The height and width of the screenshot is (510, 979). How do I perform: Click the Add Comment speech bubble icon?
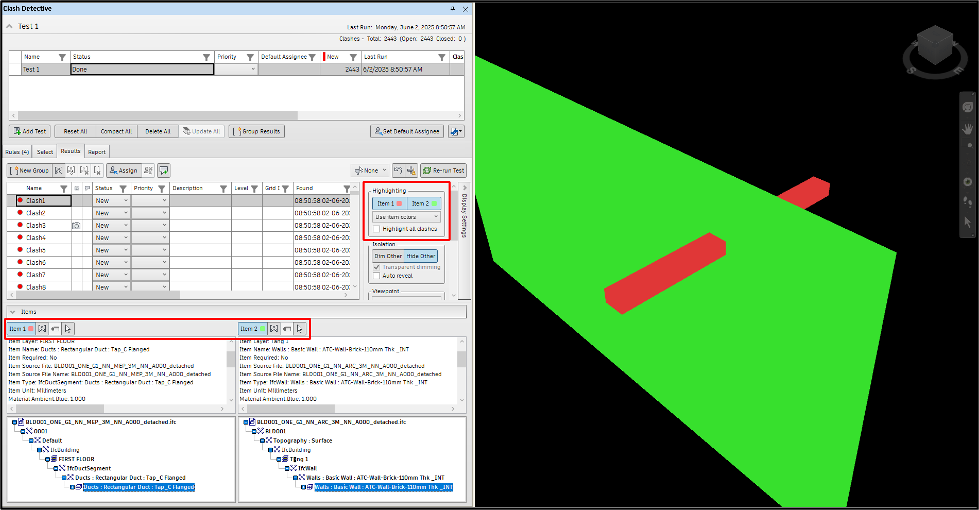click(164, 170)
